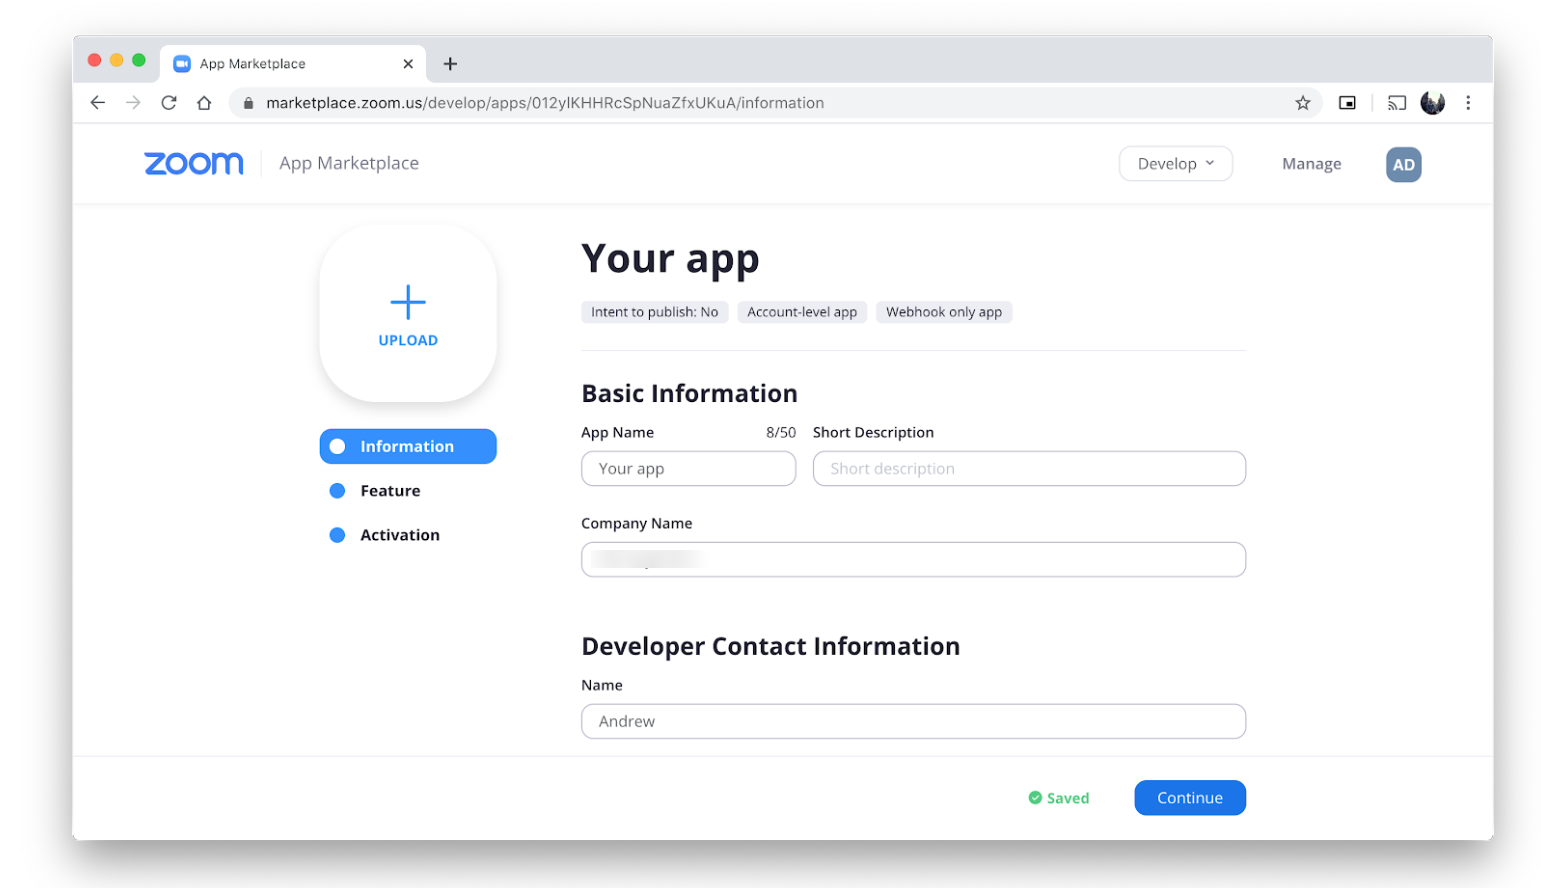Screen dimensions: 1541x888
Task: Click the Zoom logo
Action: tap(193, 163)
